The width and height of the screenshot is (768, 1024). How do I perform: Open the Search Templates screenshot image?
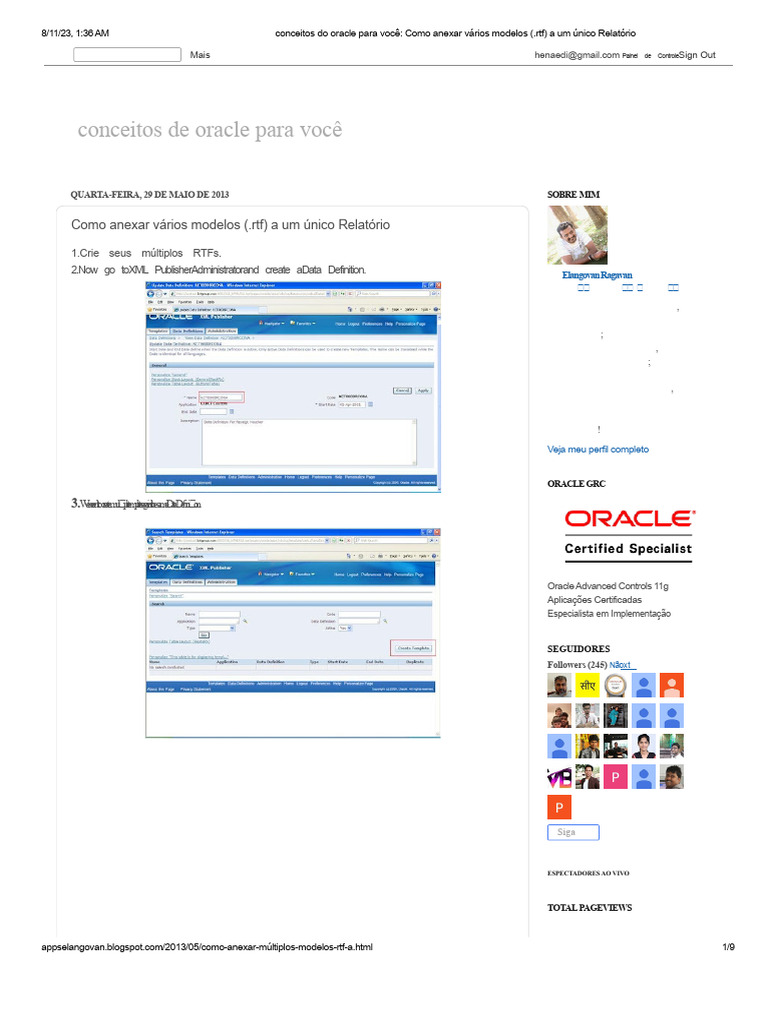click(293, 633)
